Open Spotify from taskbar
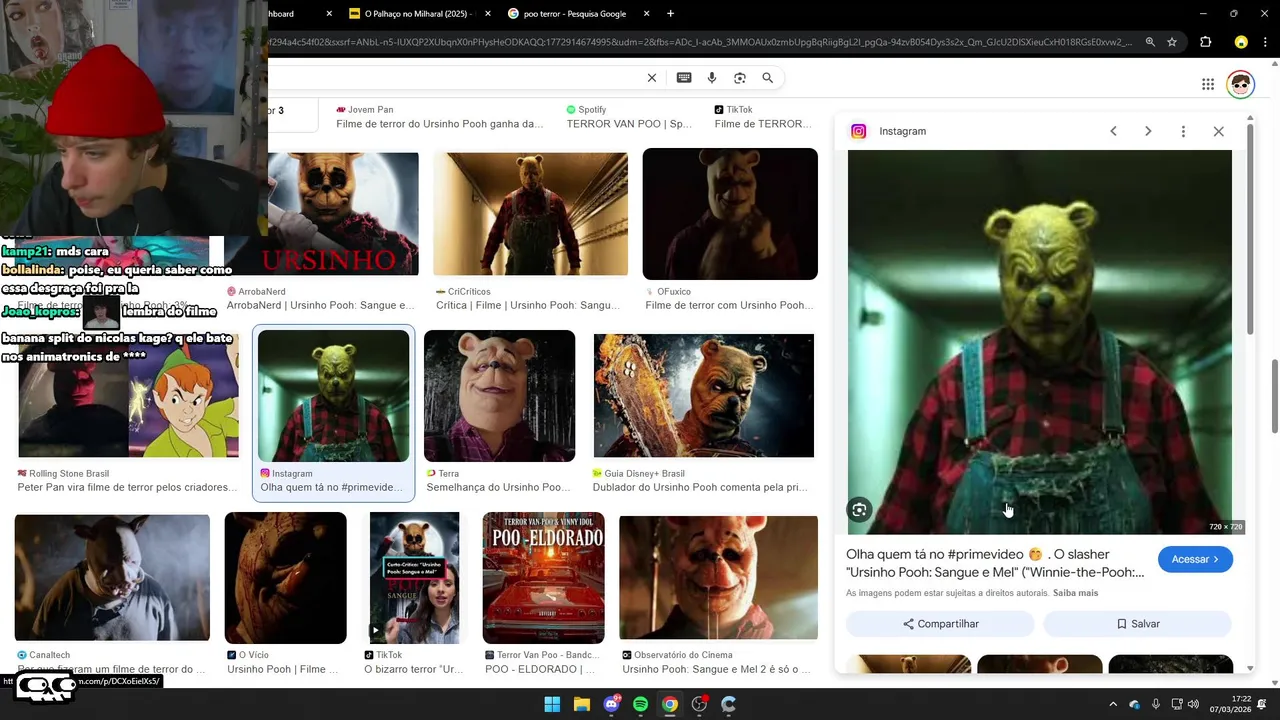Image resolution: width=1280 pixels, height=720 pixels. [641, 704]
